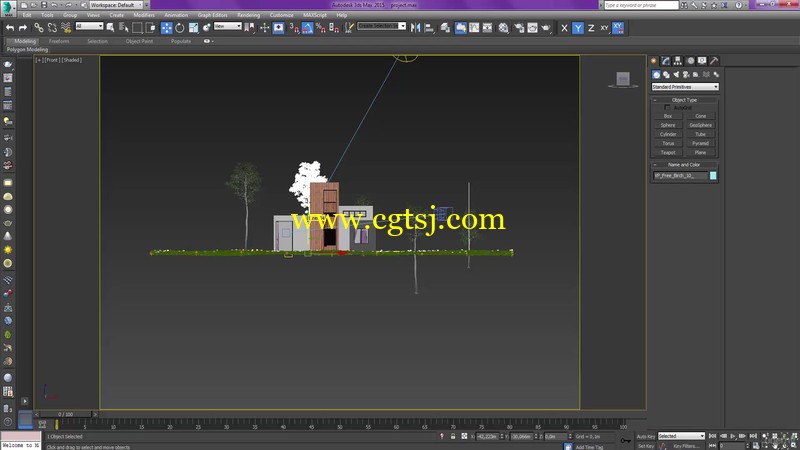Open the Render Setup icon
Image resolution: width=800 pixels, height=450 pixels.
pos(519,28)
